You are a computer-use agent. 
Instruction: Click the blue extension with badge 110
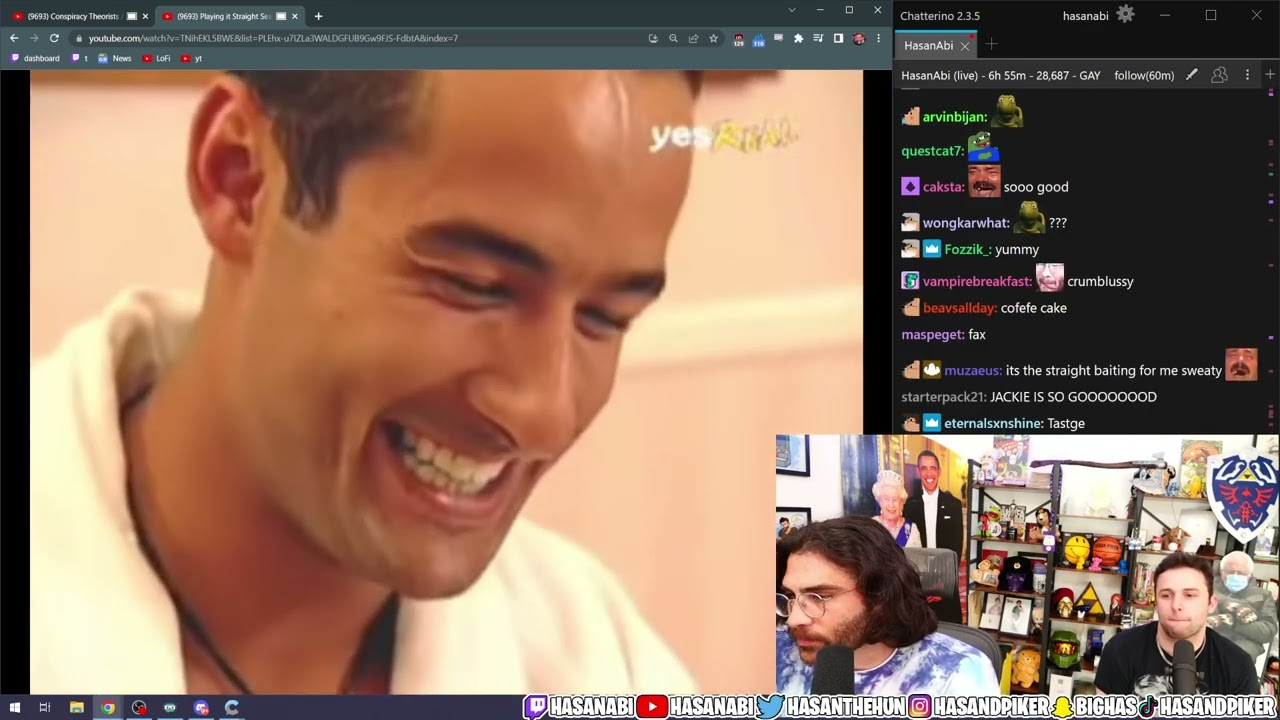[x=759, y=39]
